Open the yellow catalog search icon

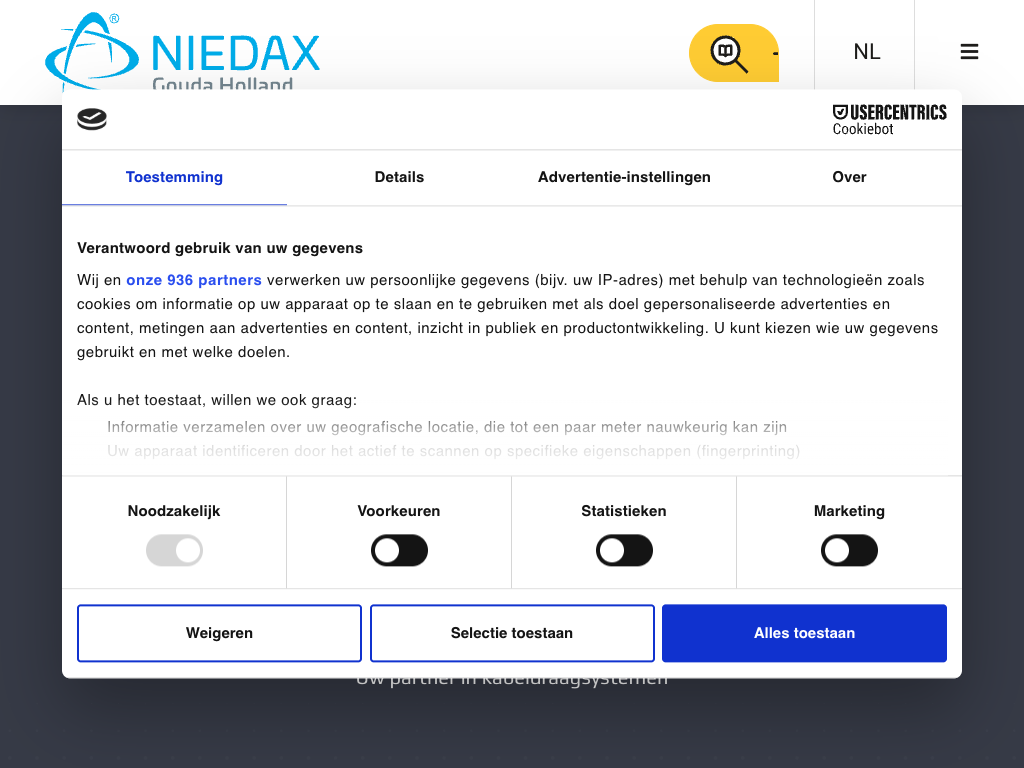733,53
